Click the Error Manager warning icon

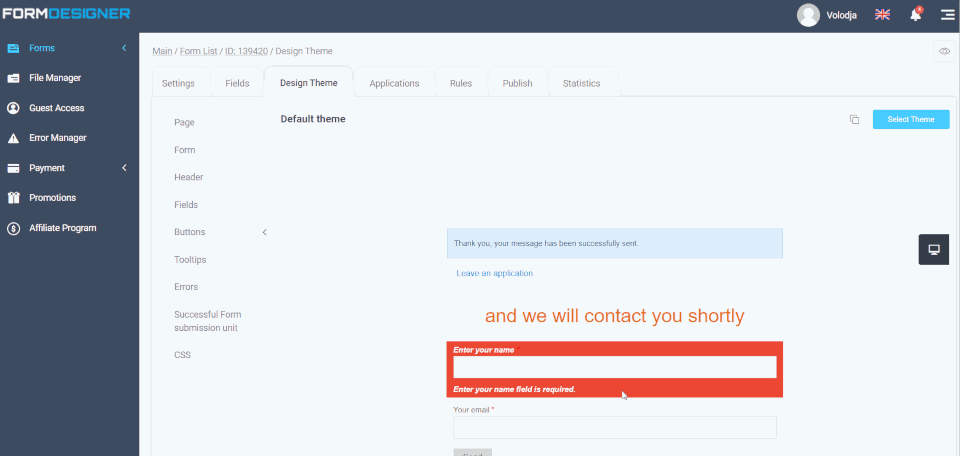[x=13, y=138]
